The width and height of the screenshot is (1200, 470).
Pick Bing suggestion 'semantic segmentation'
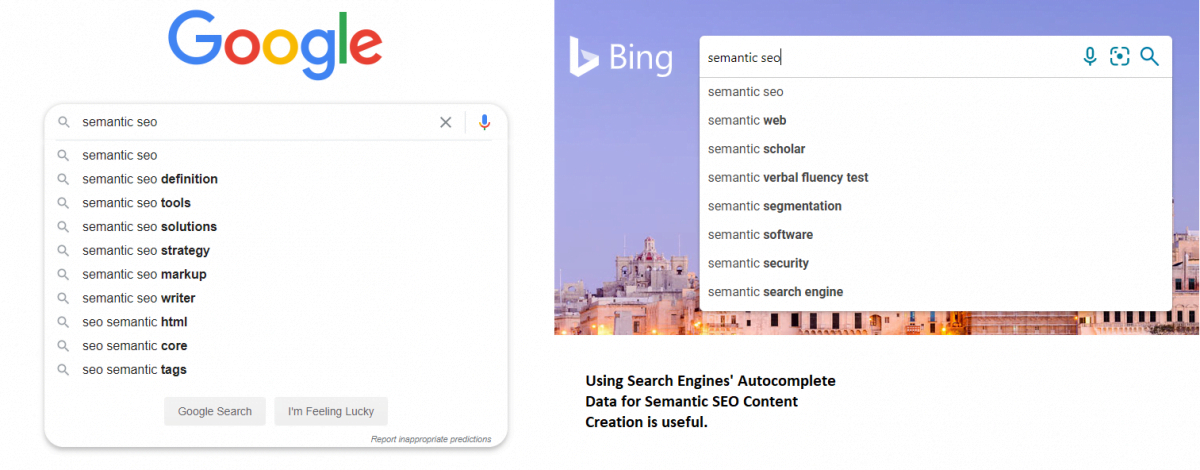[x=775, y=206]
